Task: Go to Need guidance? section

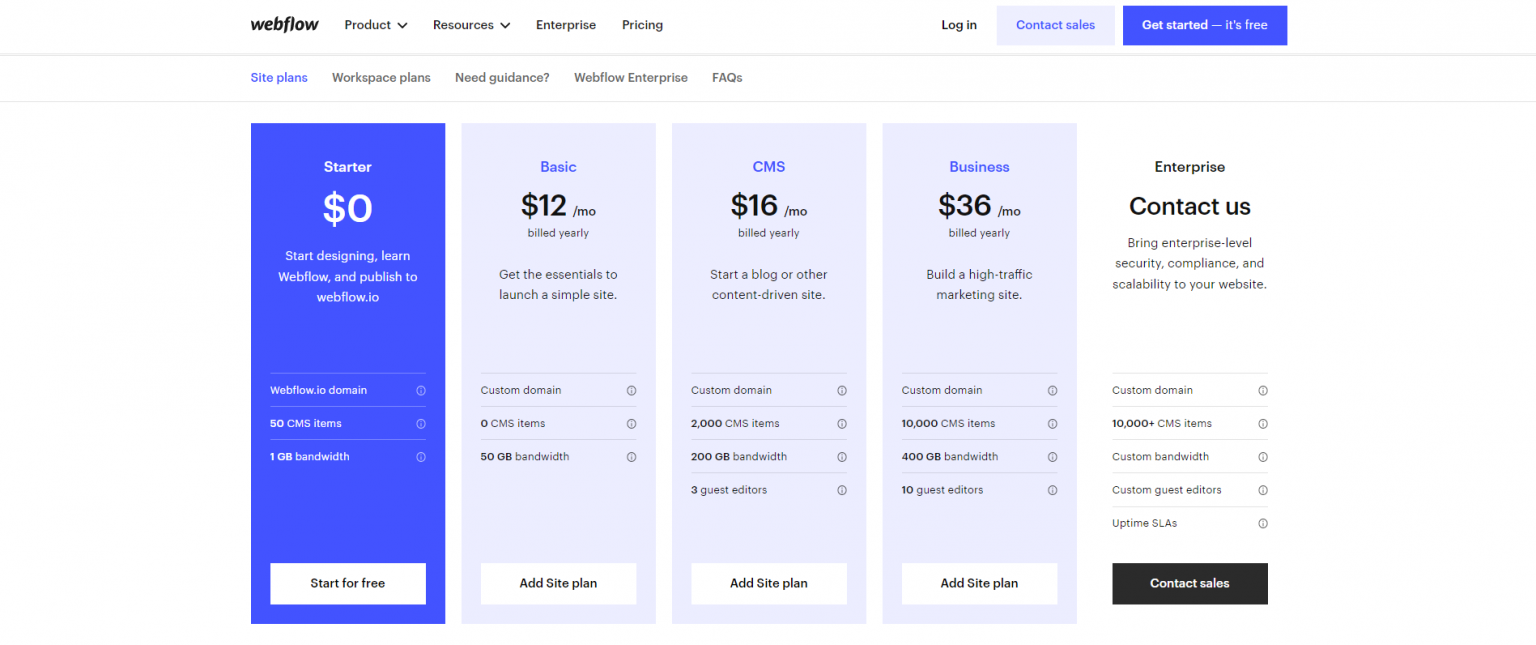Action: (502, 77)
